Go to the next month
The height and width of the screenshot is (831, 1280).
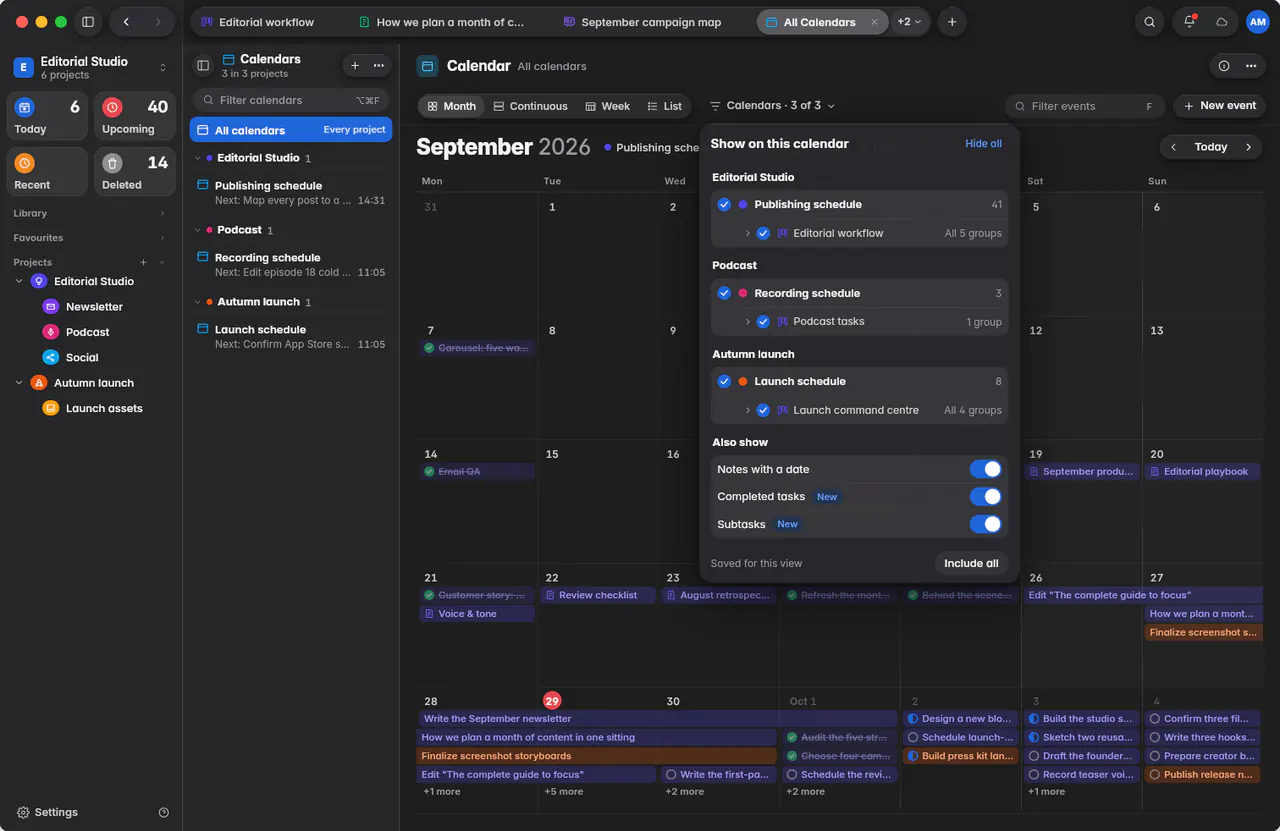1248,147
